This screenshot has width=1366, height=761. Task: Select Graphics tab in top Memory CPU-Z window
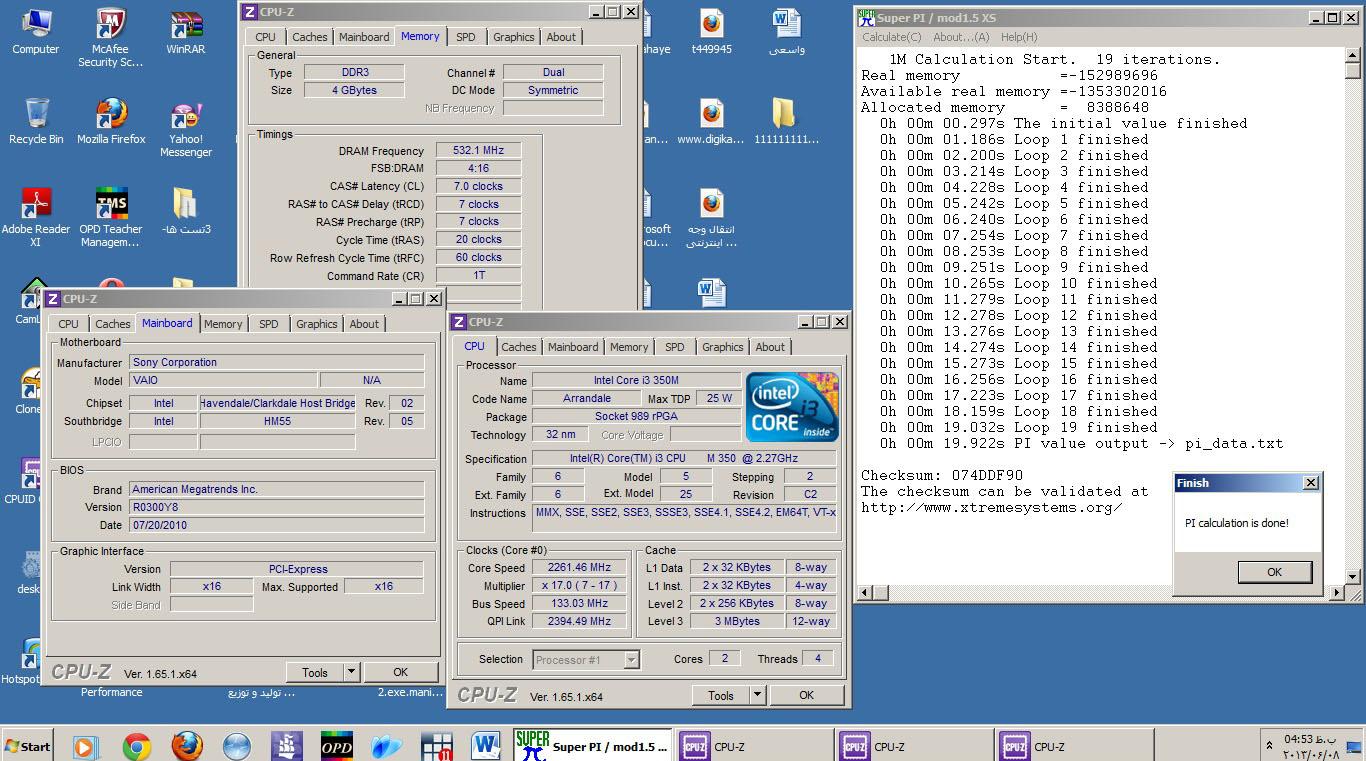[x=513, y=37]
